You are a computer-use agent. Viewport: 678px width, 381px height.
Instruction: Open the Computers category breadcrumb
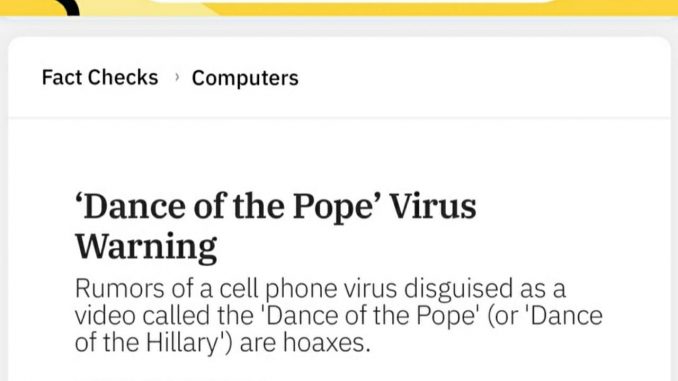coord(245,78)
